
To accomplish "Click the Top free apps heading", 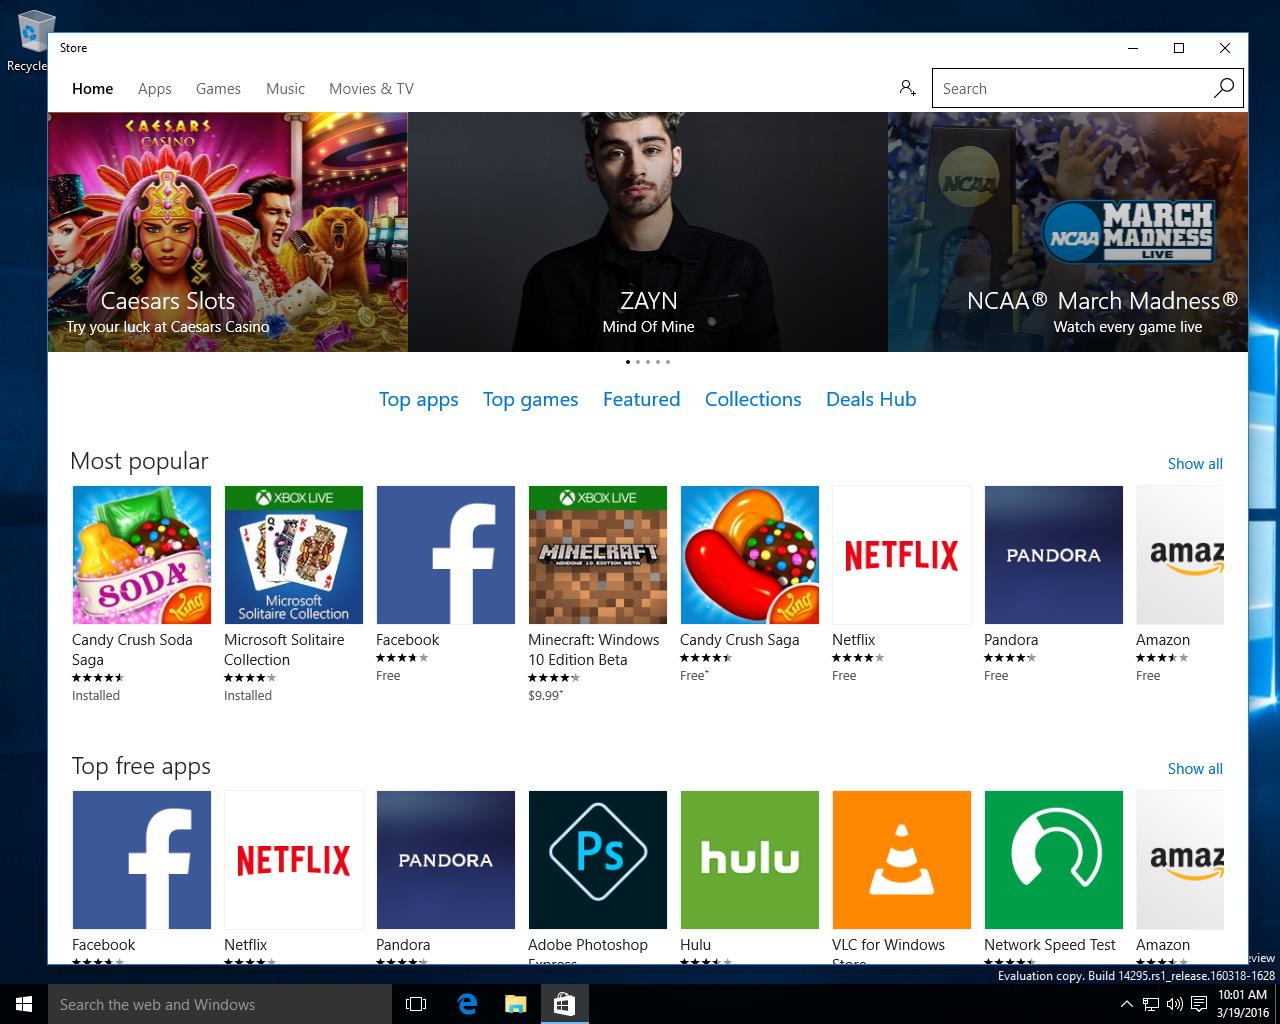I will 141,766.
